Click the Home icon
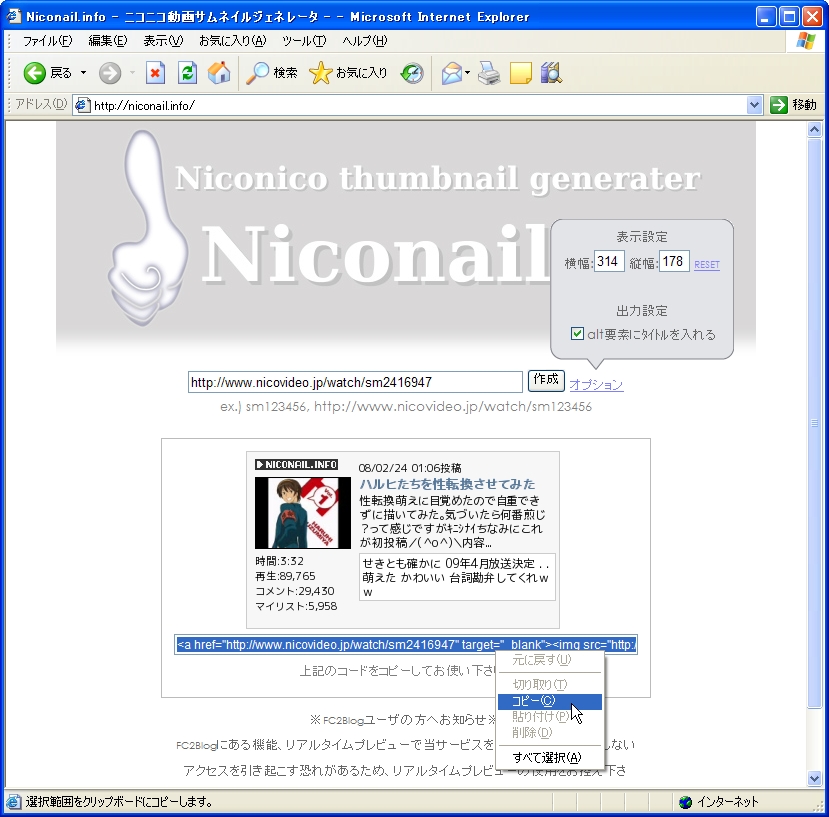 (x=219, y=73)
